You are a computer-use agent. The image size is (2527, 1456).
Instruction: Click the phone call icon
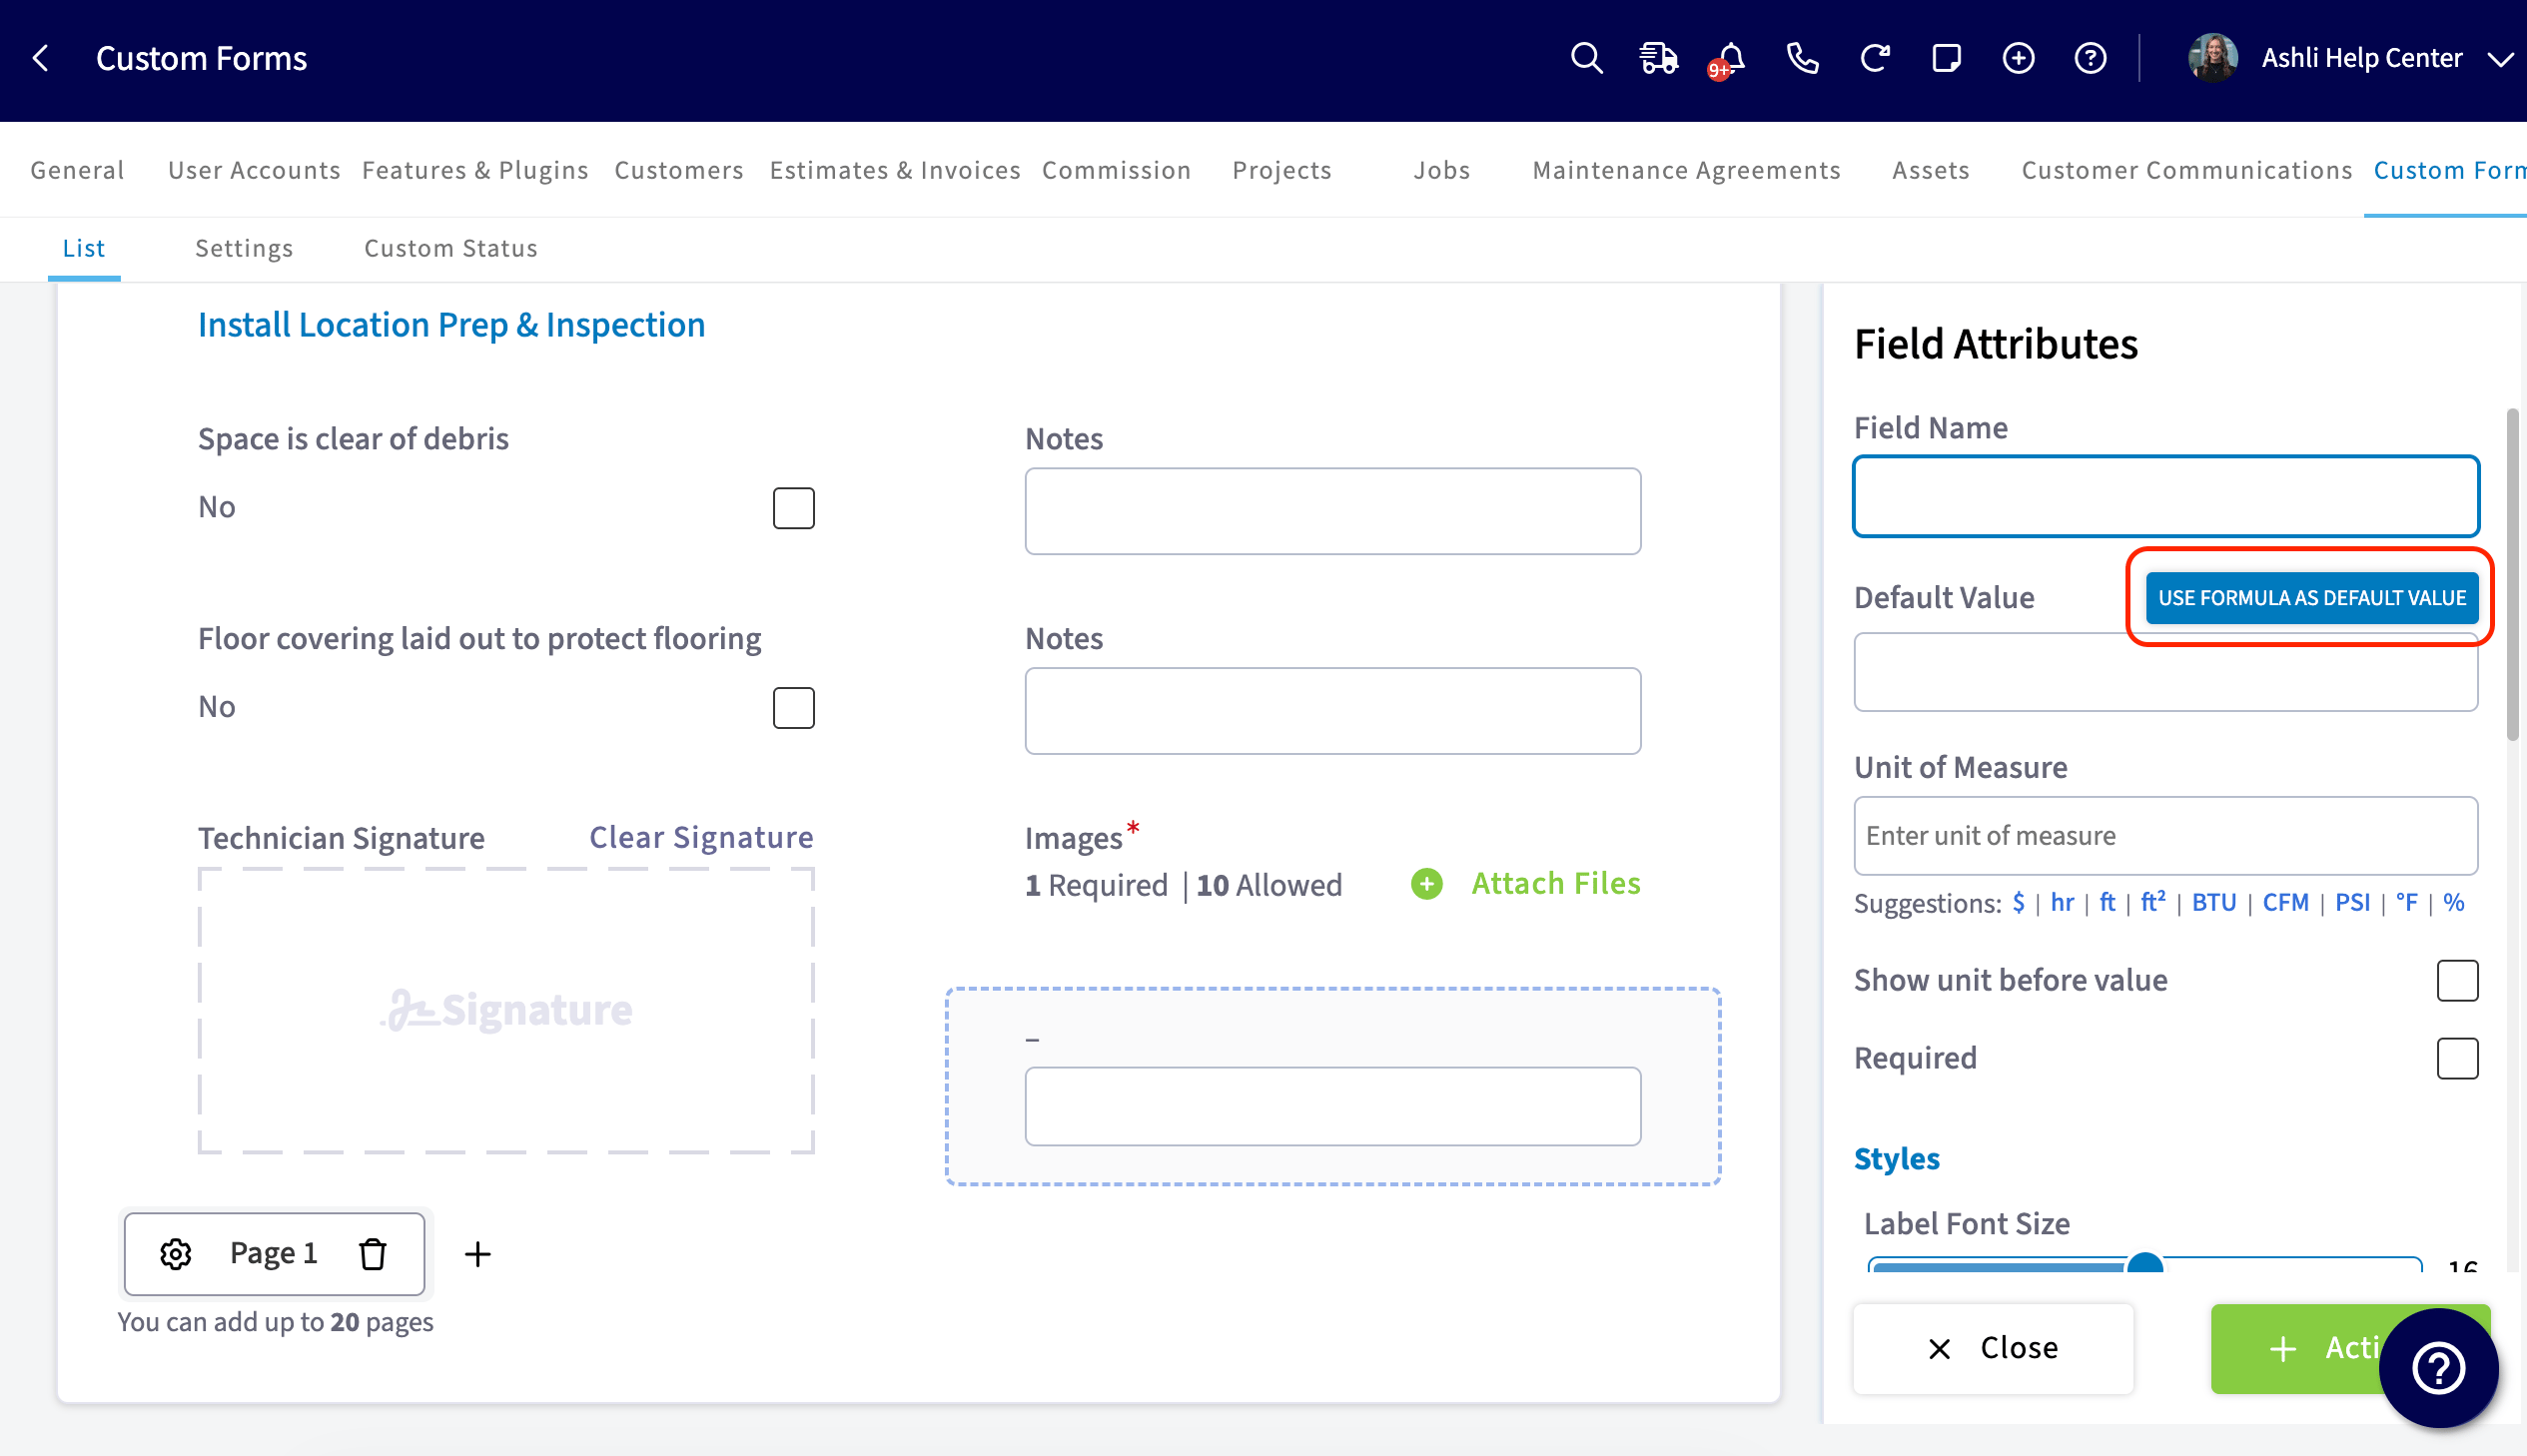coord(1803,58)
